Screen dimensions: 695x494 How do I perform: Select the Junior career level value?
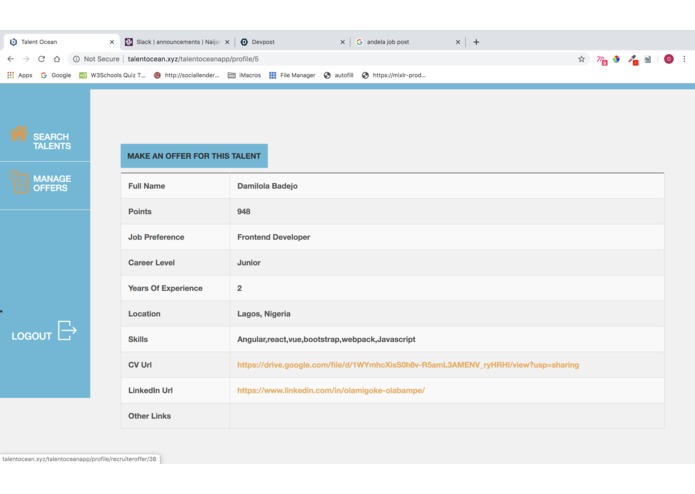249,263
